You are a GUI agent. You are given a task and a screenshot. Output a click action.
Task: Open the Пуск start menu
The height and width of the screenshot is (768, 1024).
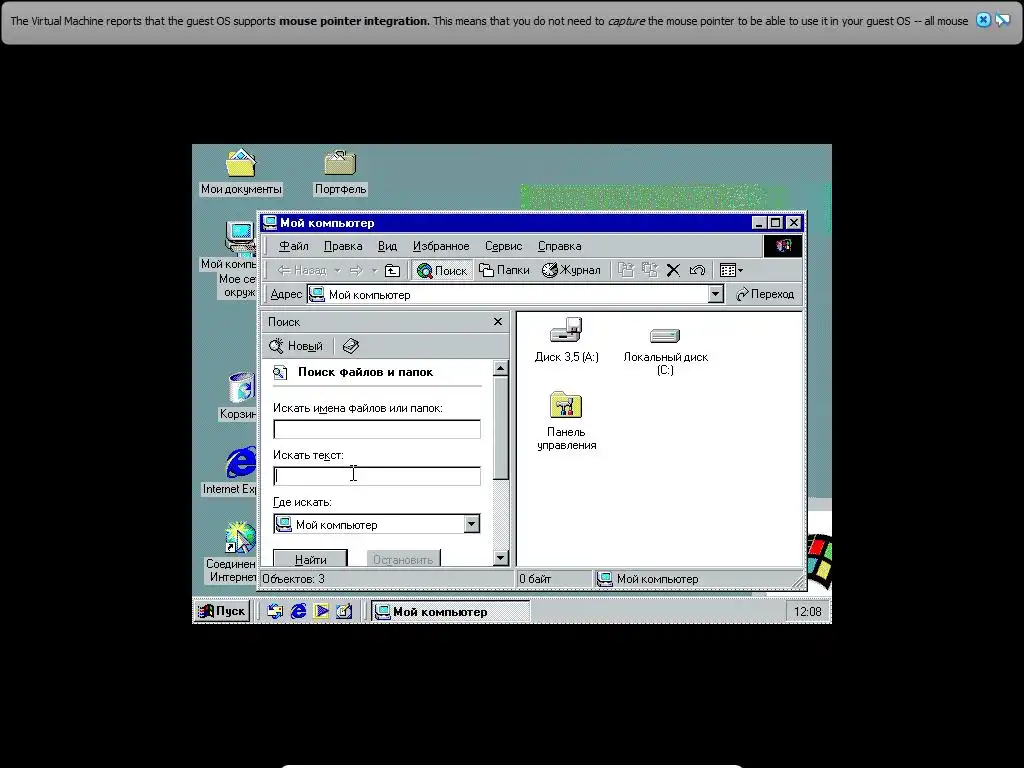223,611
